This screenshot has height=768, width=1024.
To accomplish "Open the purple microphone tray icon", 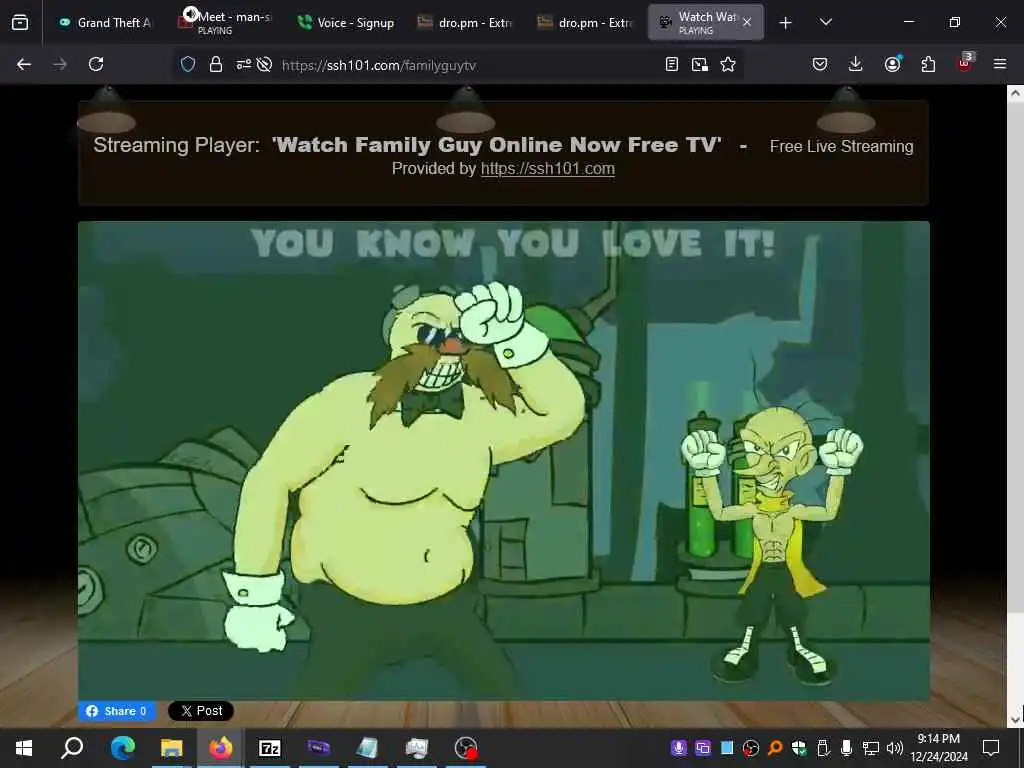I will (679, 748).
